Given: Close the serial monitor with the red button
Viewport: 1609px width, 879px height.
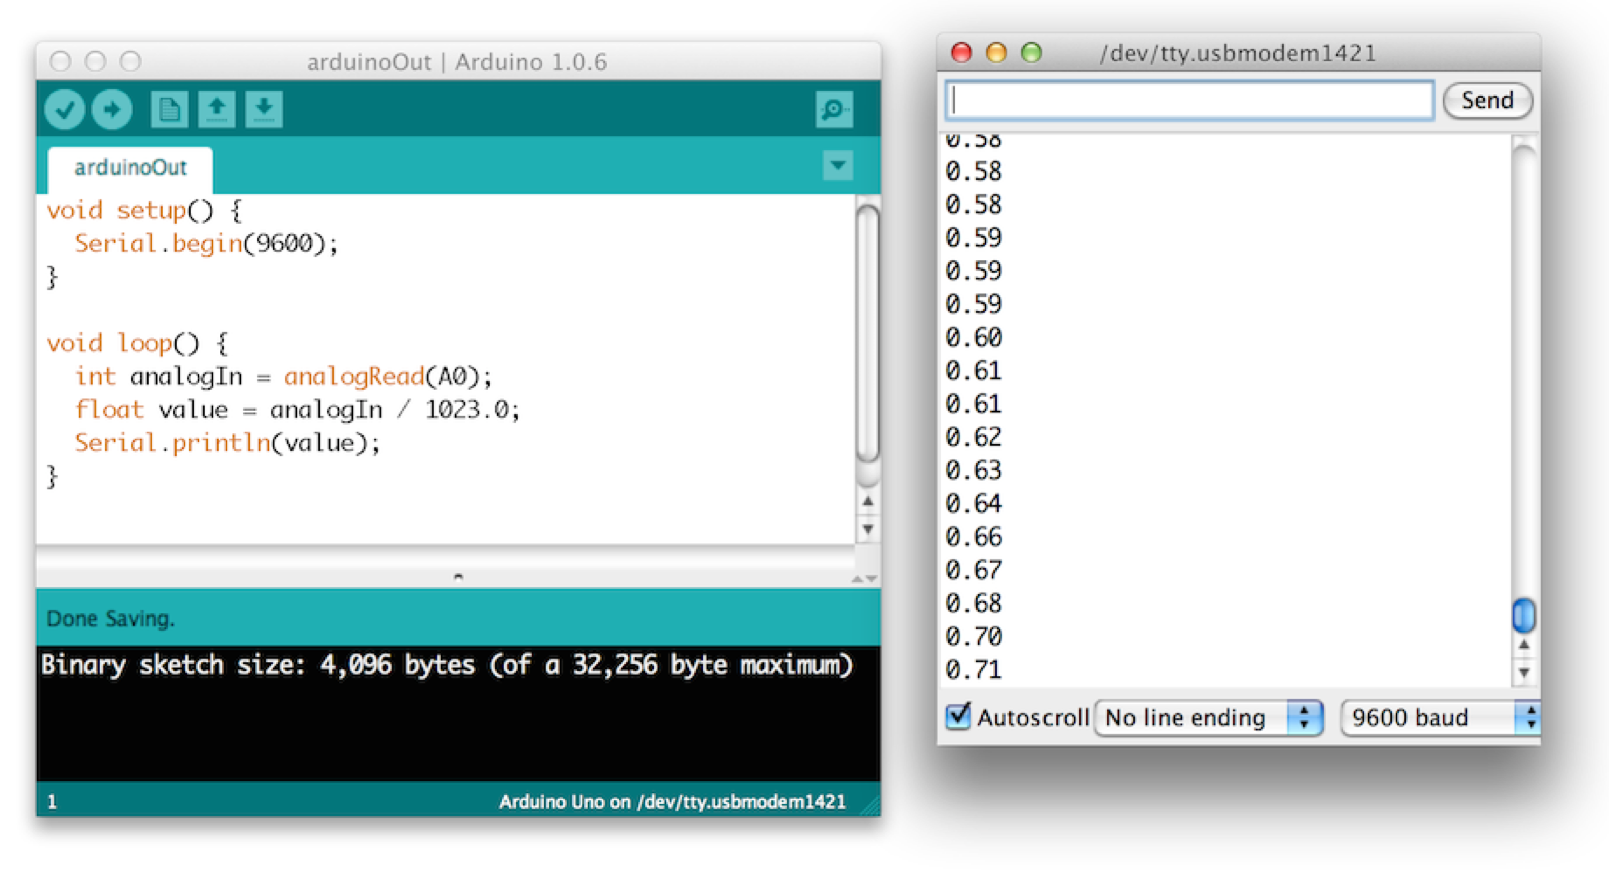Looking at the screenshot, I should (961, 52).
